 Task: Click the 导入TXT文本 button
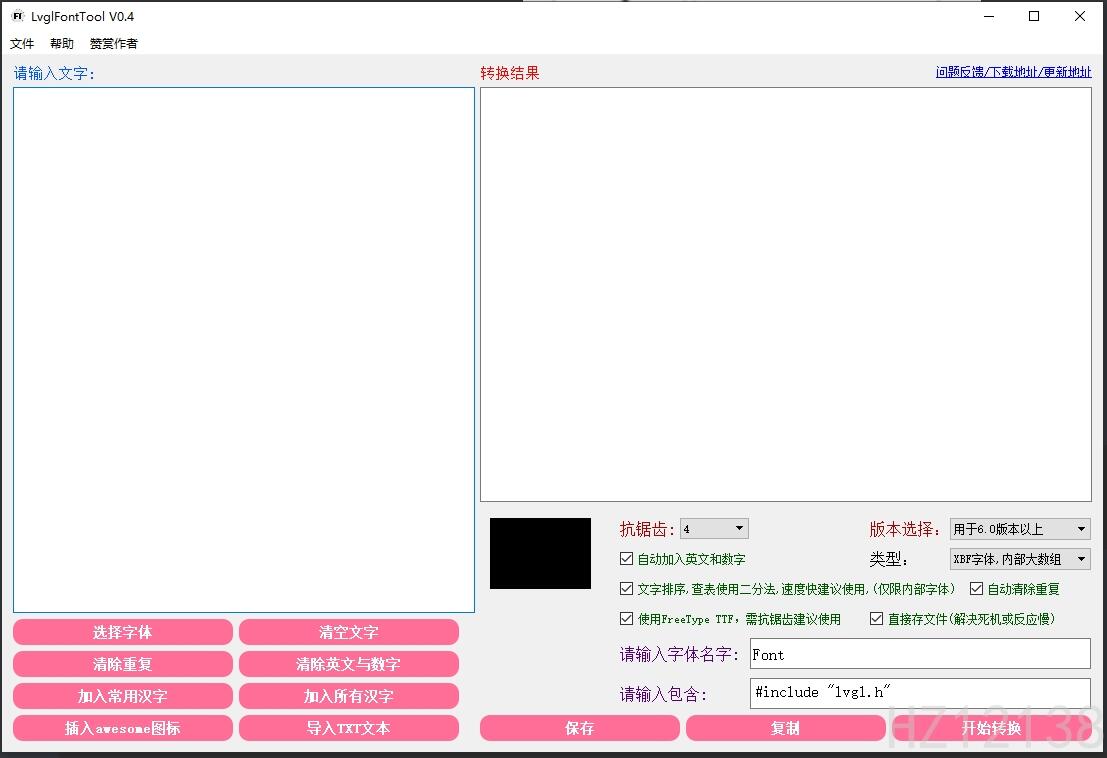click(349, 728)
